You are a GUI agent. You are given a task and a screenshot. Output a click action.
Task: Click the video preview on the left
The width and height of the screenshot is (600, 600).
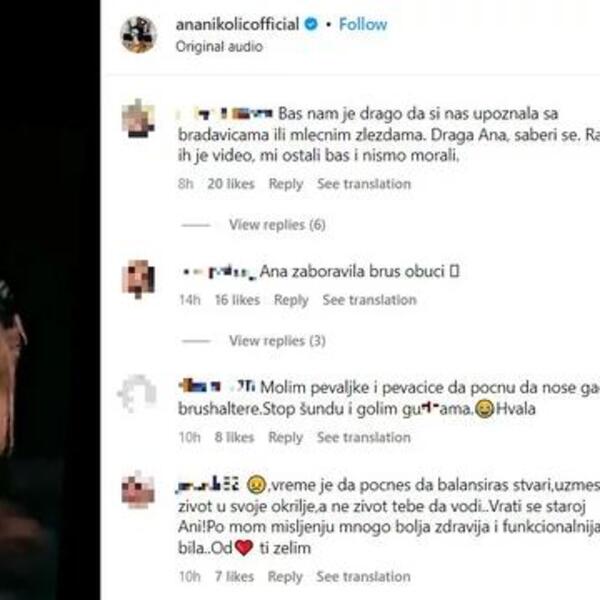(x=50, y=300)
